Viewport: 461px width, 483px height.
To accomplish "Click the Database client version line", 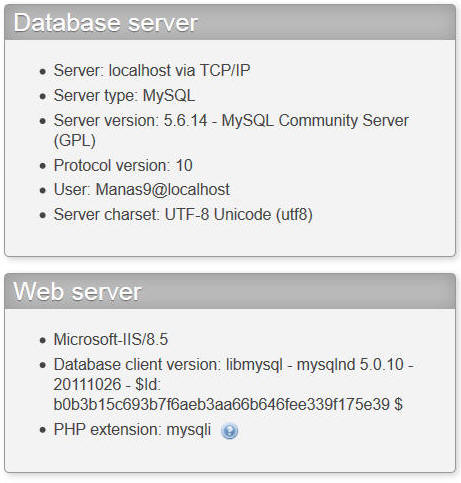I will [234, 364].
